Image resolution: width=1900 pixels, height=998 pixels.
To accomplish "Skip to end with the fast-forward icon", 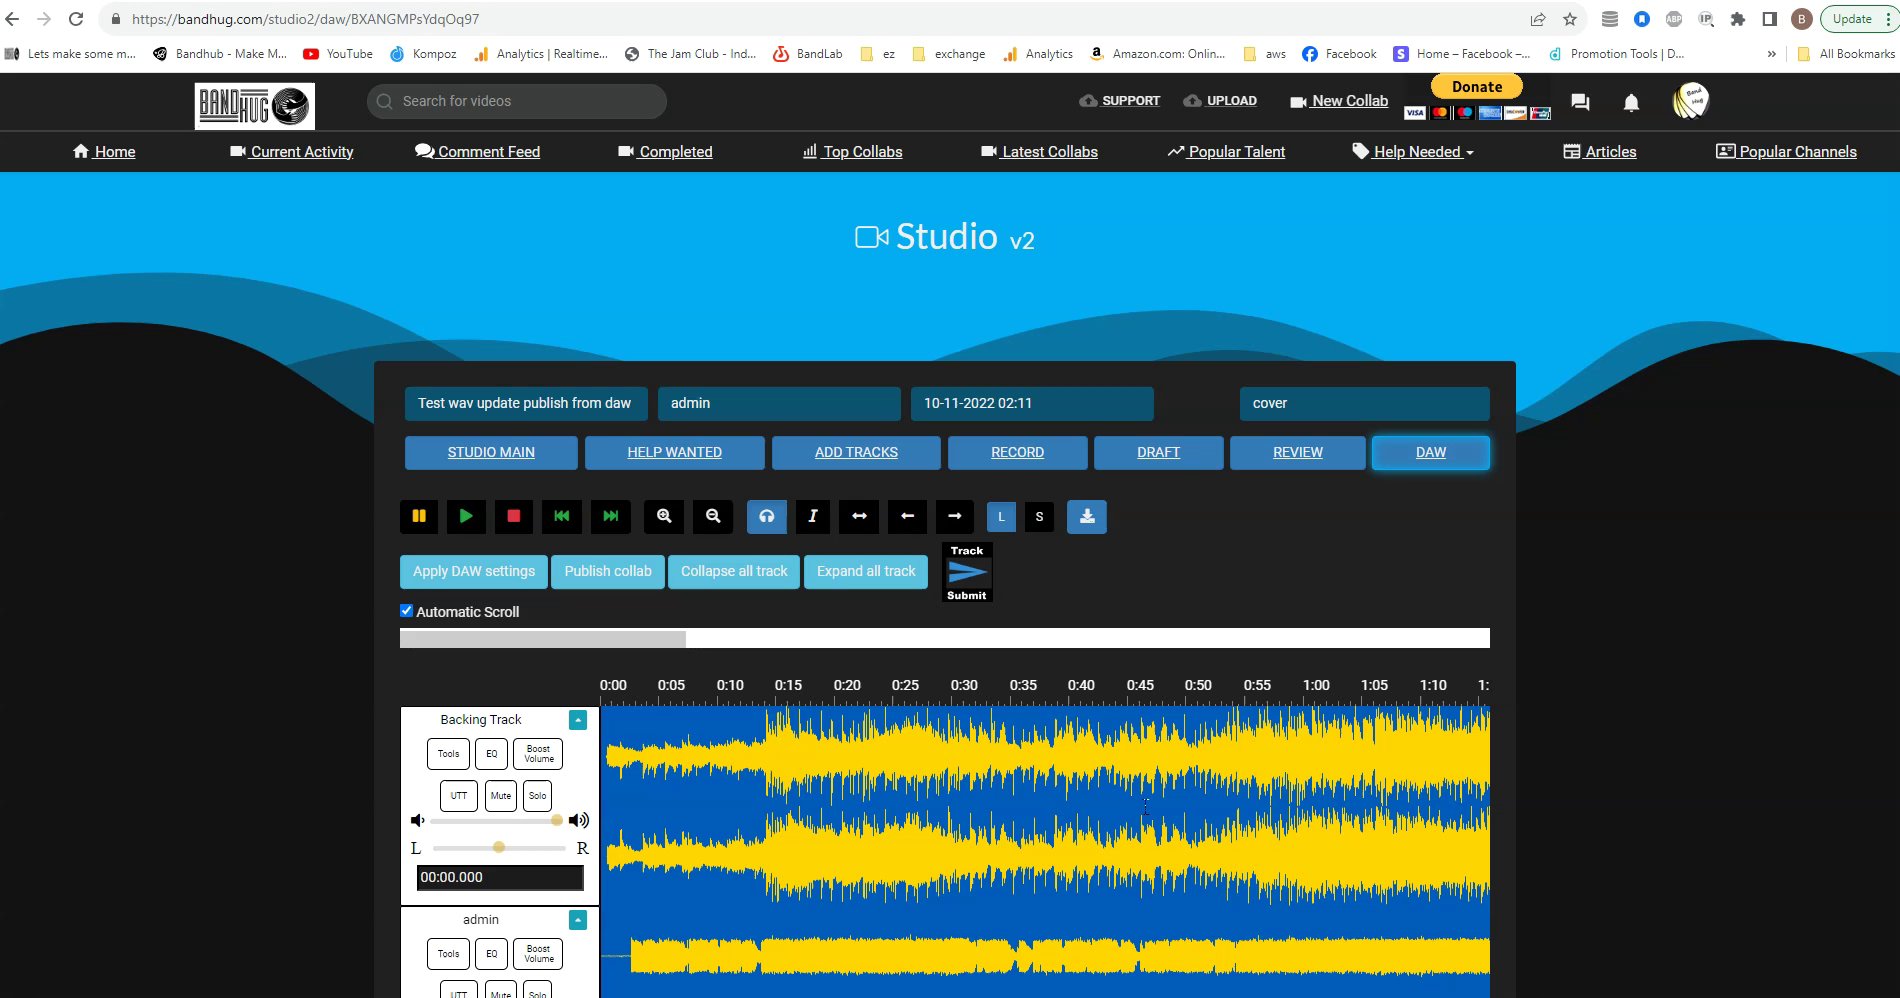I will (610, 516).
